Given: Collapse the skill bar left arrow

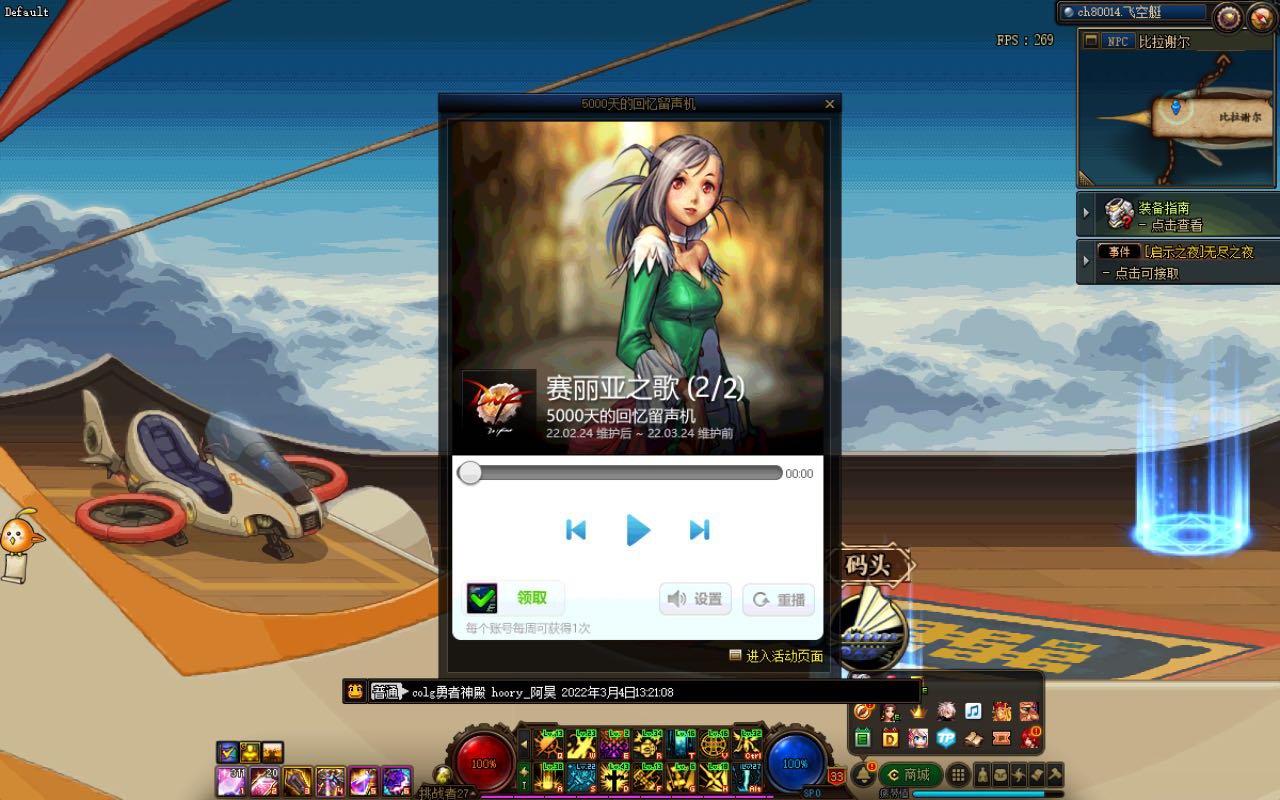Looking at the screenshot, I should tap(524, 744).
